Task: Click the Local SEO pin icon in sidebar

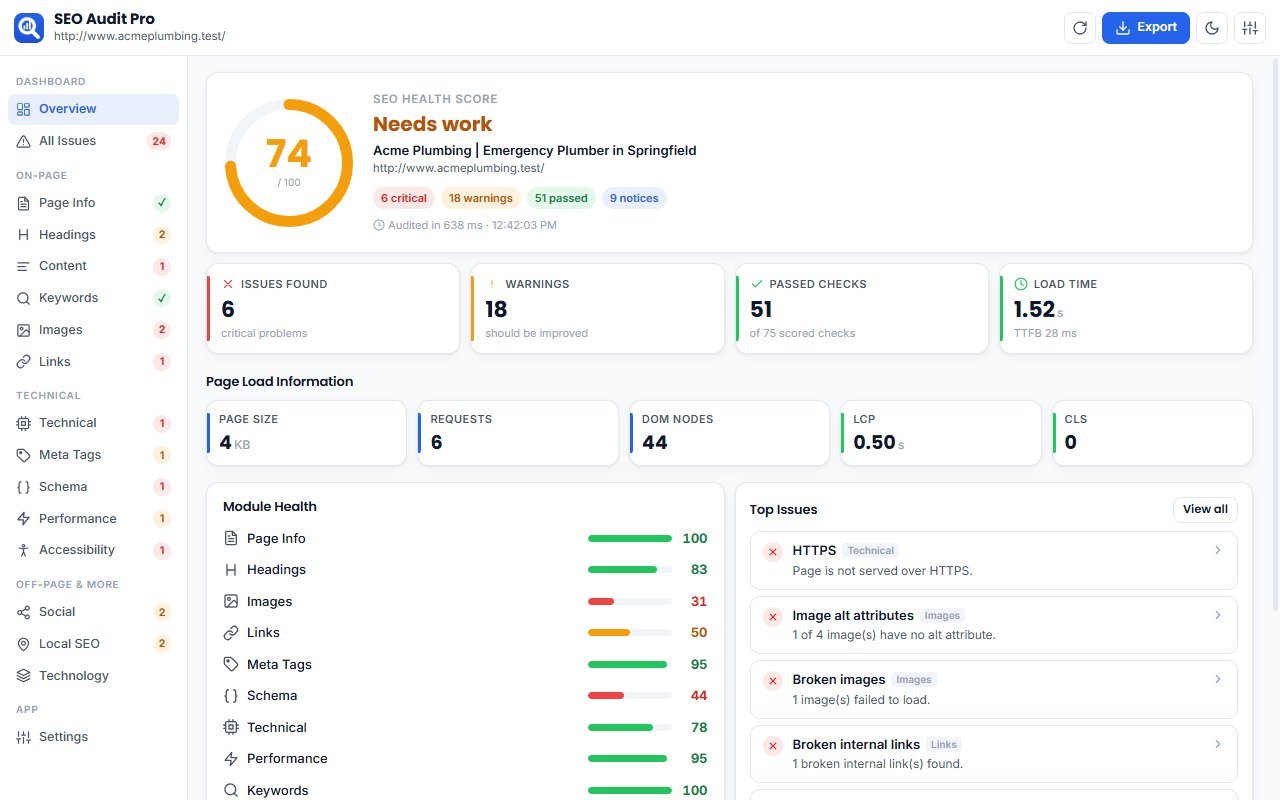Action: click(24, 644)
